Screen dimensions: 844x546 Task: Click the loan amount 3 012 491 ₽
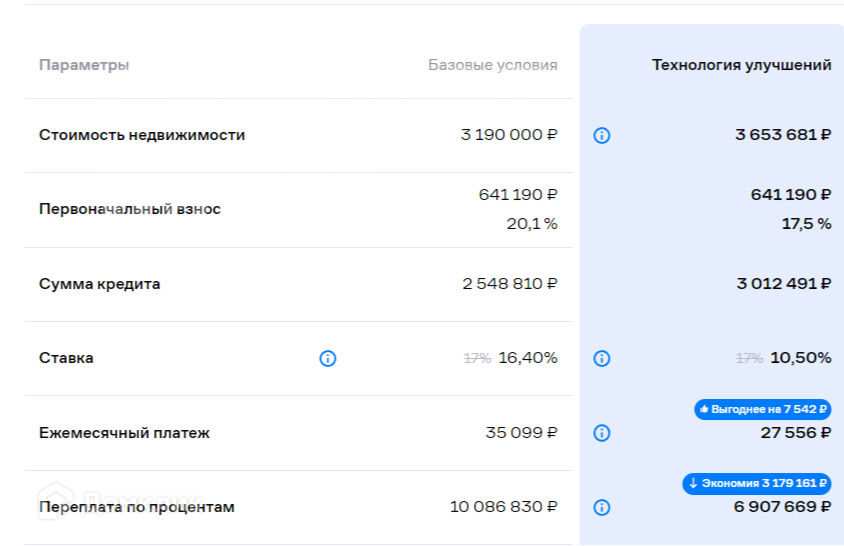783,284
